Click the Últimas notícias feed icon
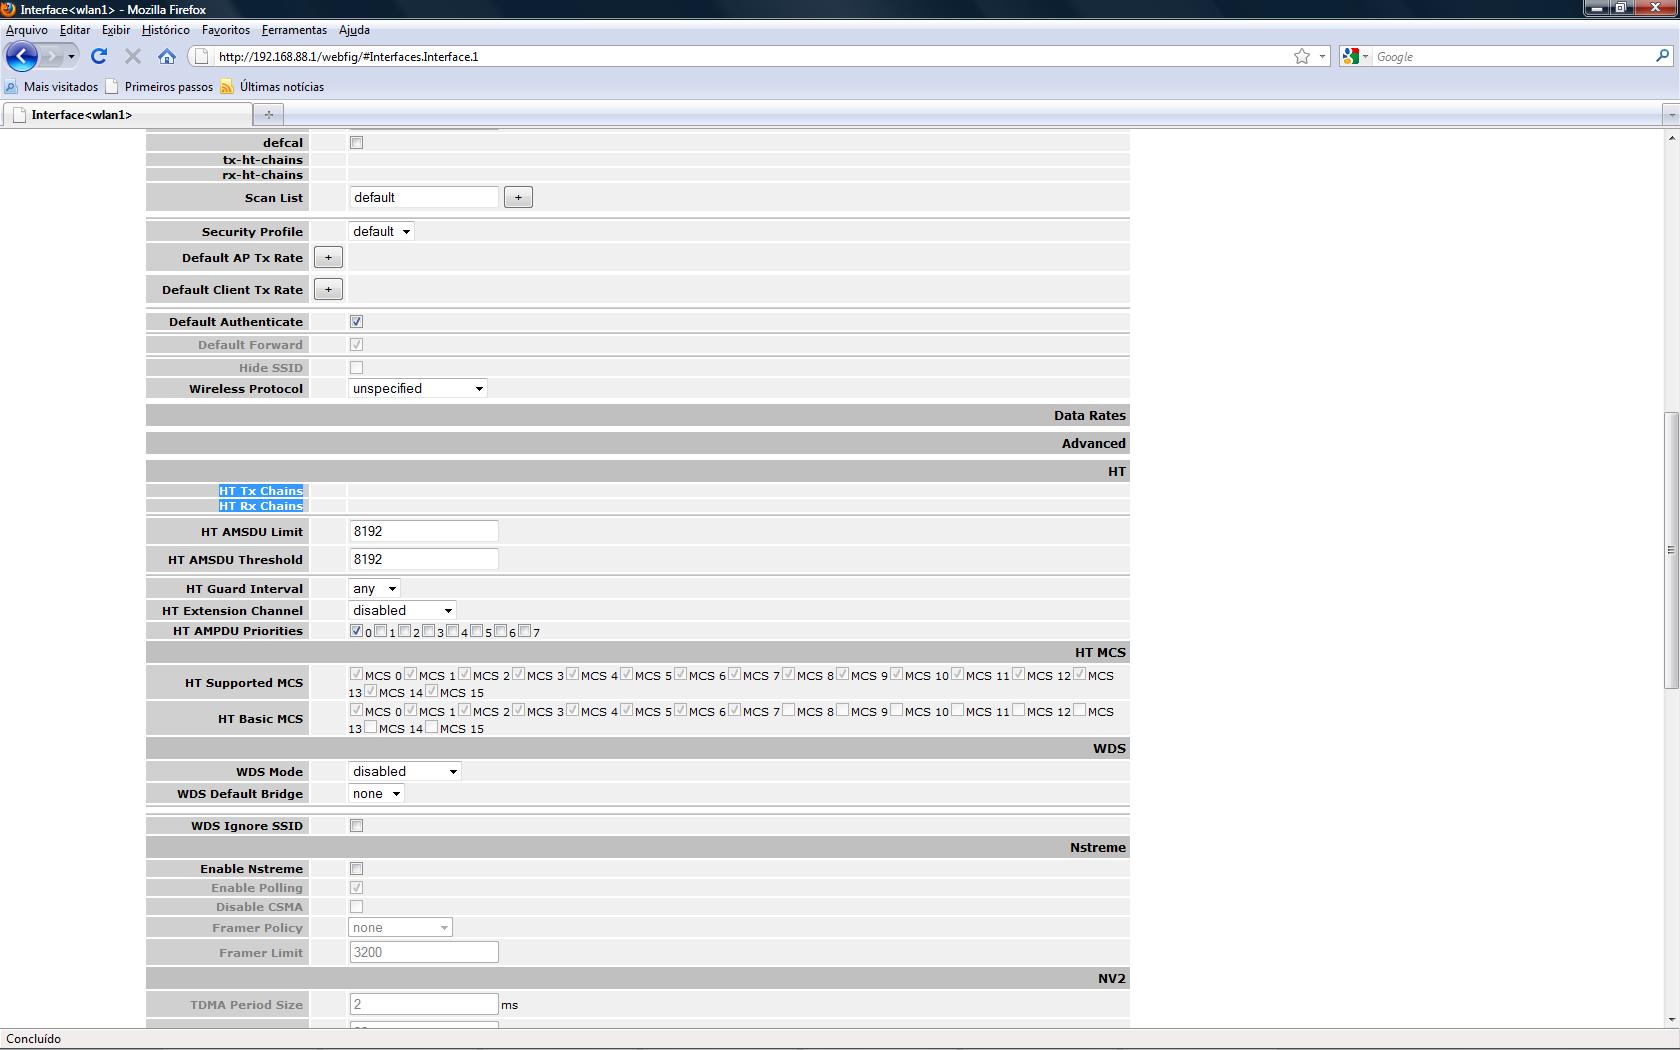The image size is (1680, 1050). tap(227, 86)
